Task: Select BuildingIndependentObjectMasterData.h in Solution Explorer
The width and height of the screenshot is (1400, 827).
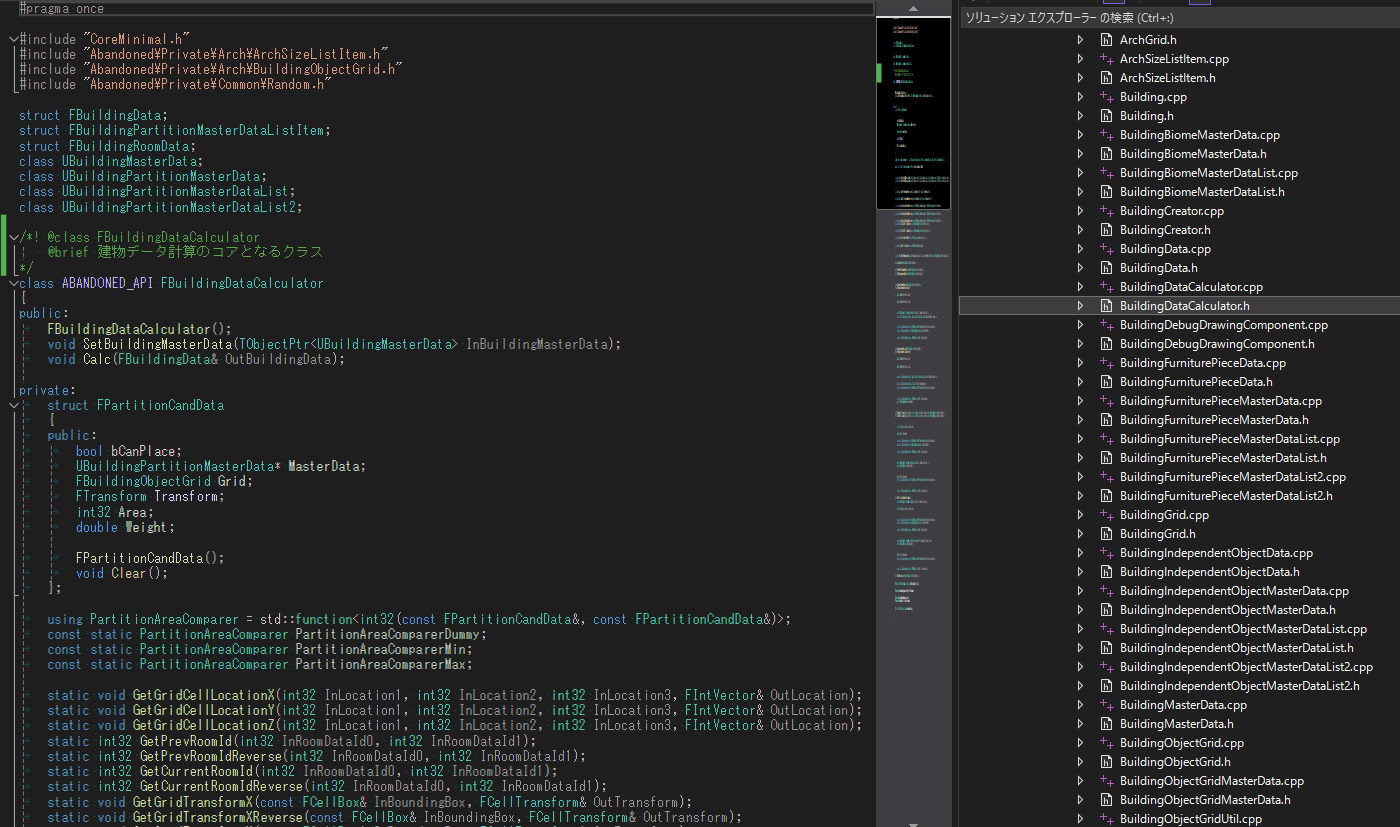Action: 1227,609
